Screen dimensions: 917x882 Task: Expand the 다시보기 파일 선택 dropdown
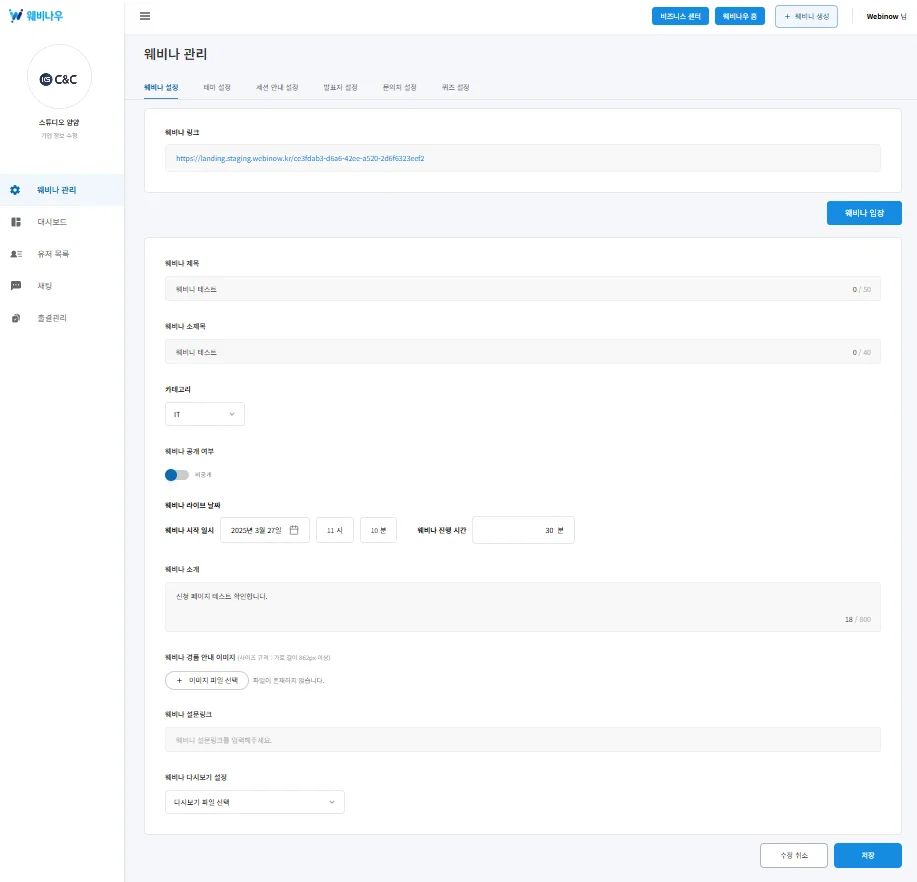pyautogui.click(x=254, y=802)
